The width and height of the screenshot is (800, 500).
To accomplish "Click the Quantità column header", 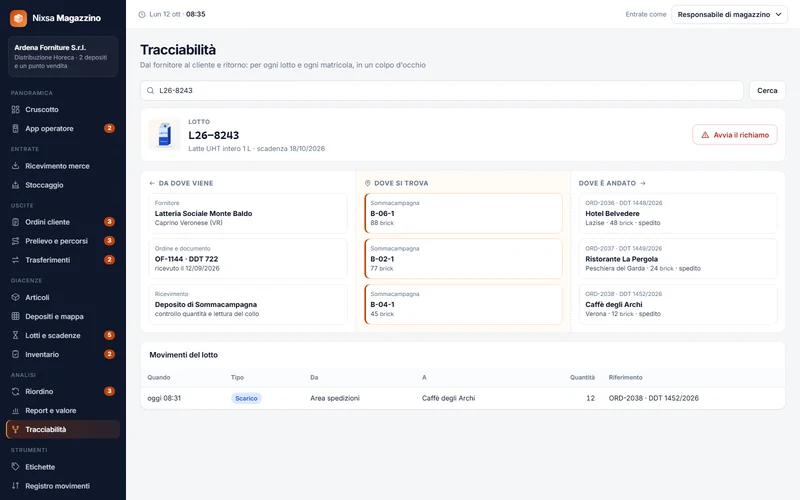I will pyautogui.click(x=582, y=378).
